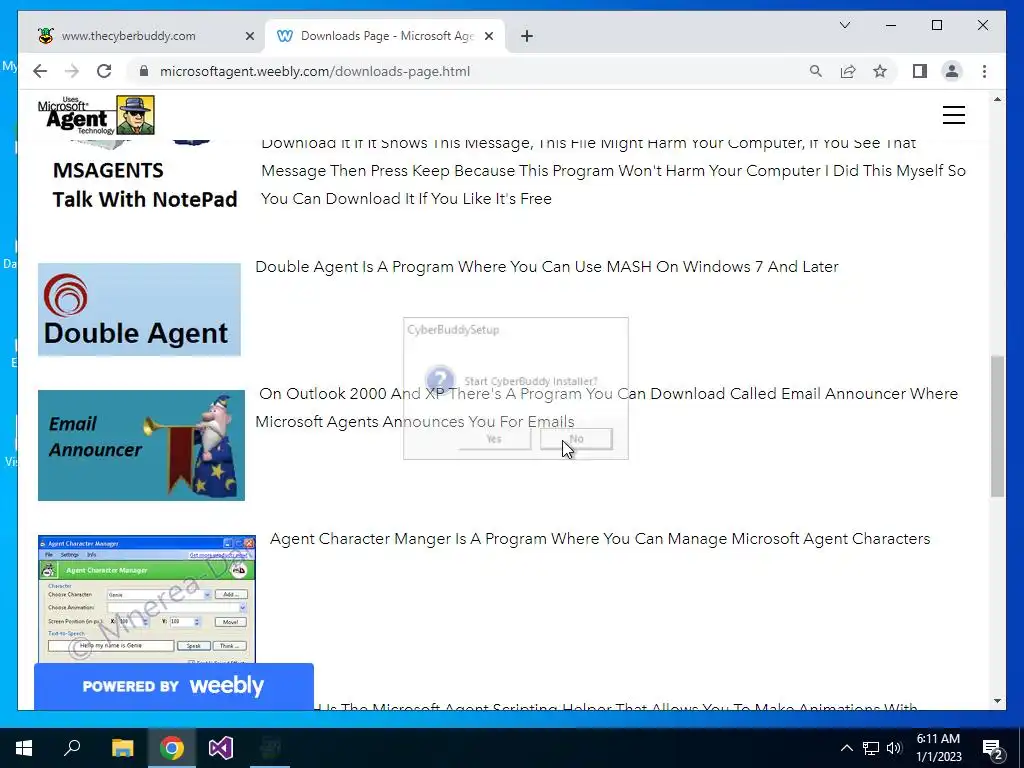Open the Windows Start menu
The height and width of the screenshot is (768, 1024).
[24, 748]
